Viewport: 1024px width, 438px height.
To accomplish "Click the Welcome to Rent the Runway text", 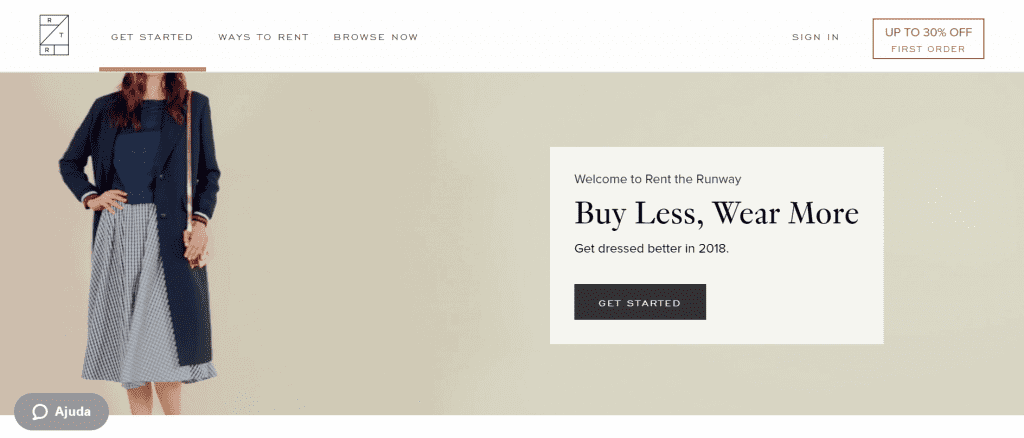I will [x=658, y=179].
